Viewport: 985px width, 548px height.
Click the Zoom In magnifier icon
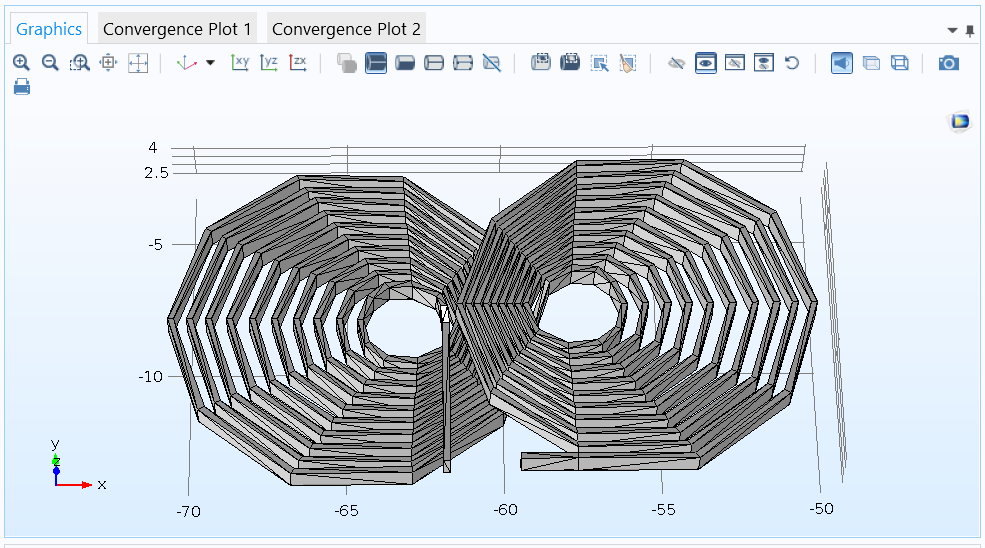point(21,63)
